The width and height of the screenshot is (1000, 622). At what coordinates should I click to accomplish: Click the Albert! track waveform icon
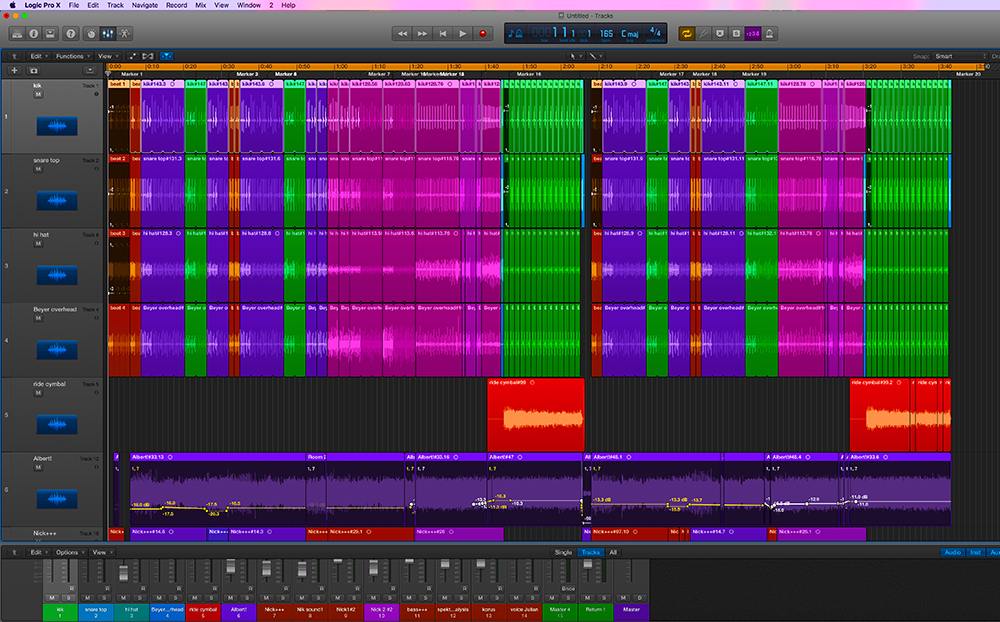tap(57, 499)
